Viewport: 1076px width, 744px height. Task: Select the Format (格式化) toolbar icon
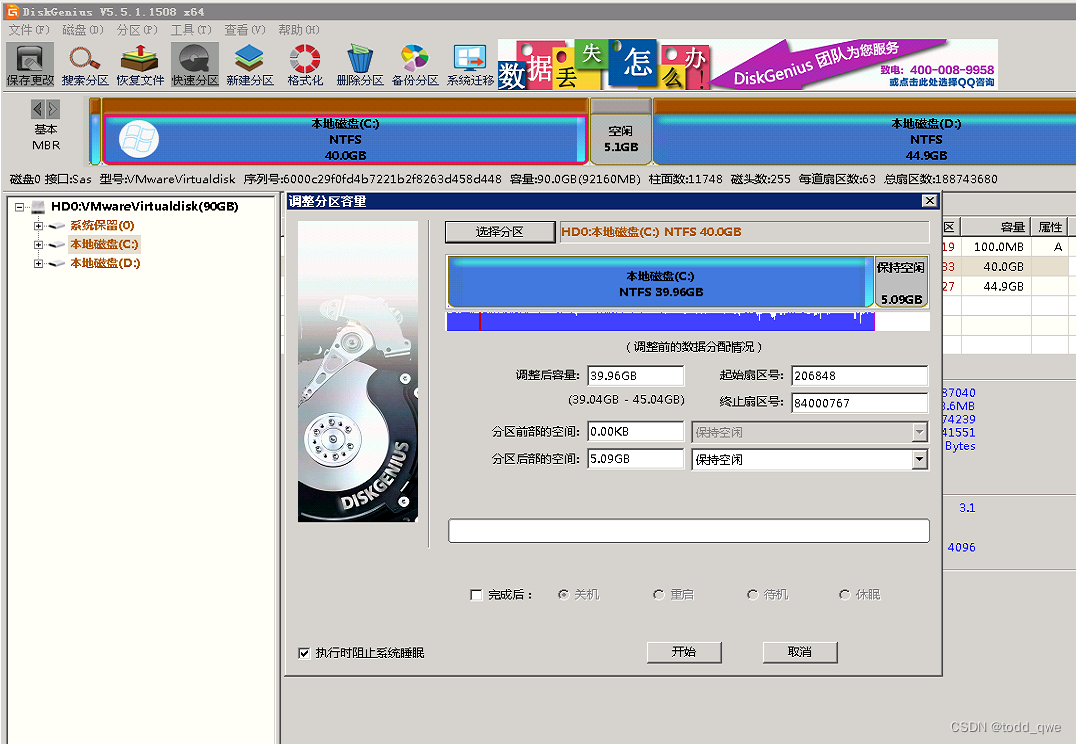tap(305, 65)
